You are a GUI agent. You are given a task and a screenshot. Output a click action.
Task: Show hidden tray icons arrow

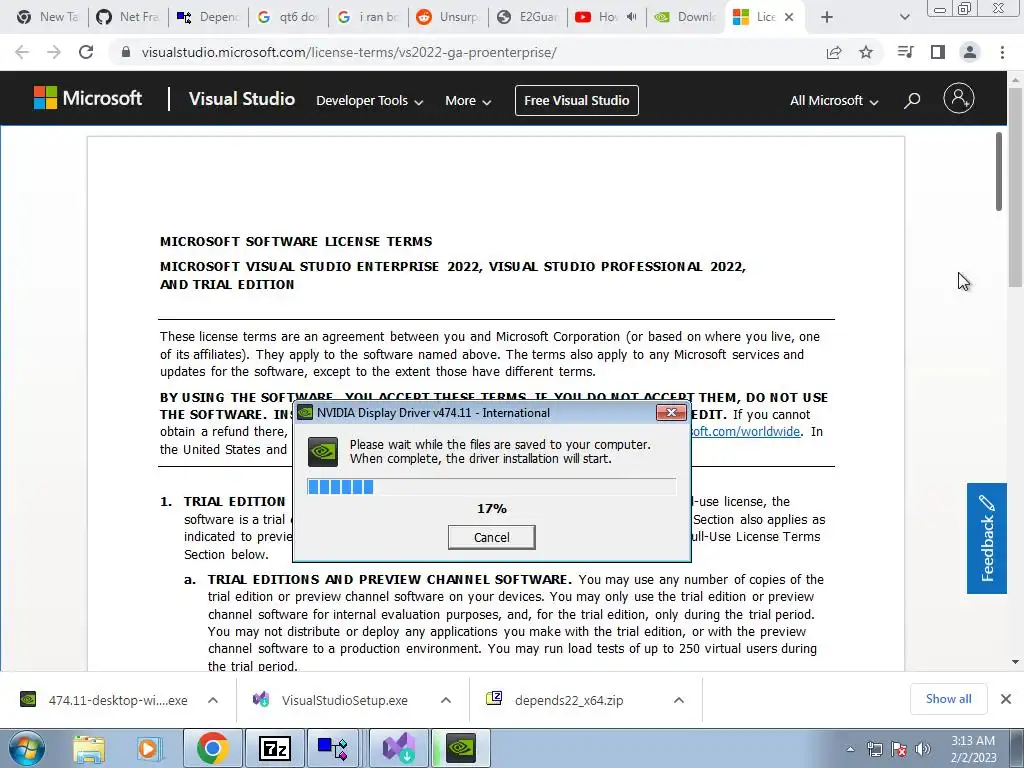(850, 749)
